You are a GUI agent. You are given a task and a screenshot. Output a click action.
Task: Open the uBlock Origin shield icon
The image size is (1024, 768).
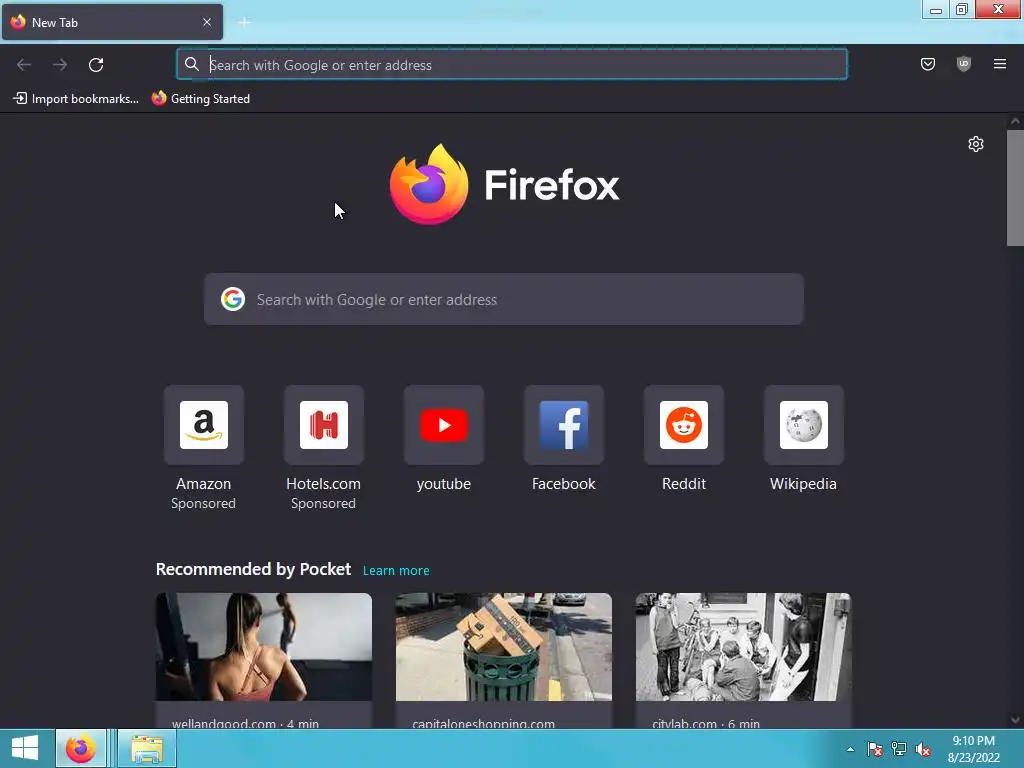point(964,64)
